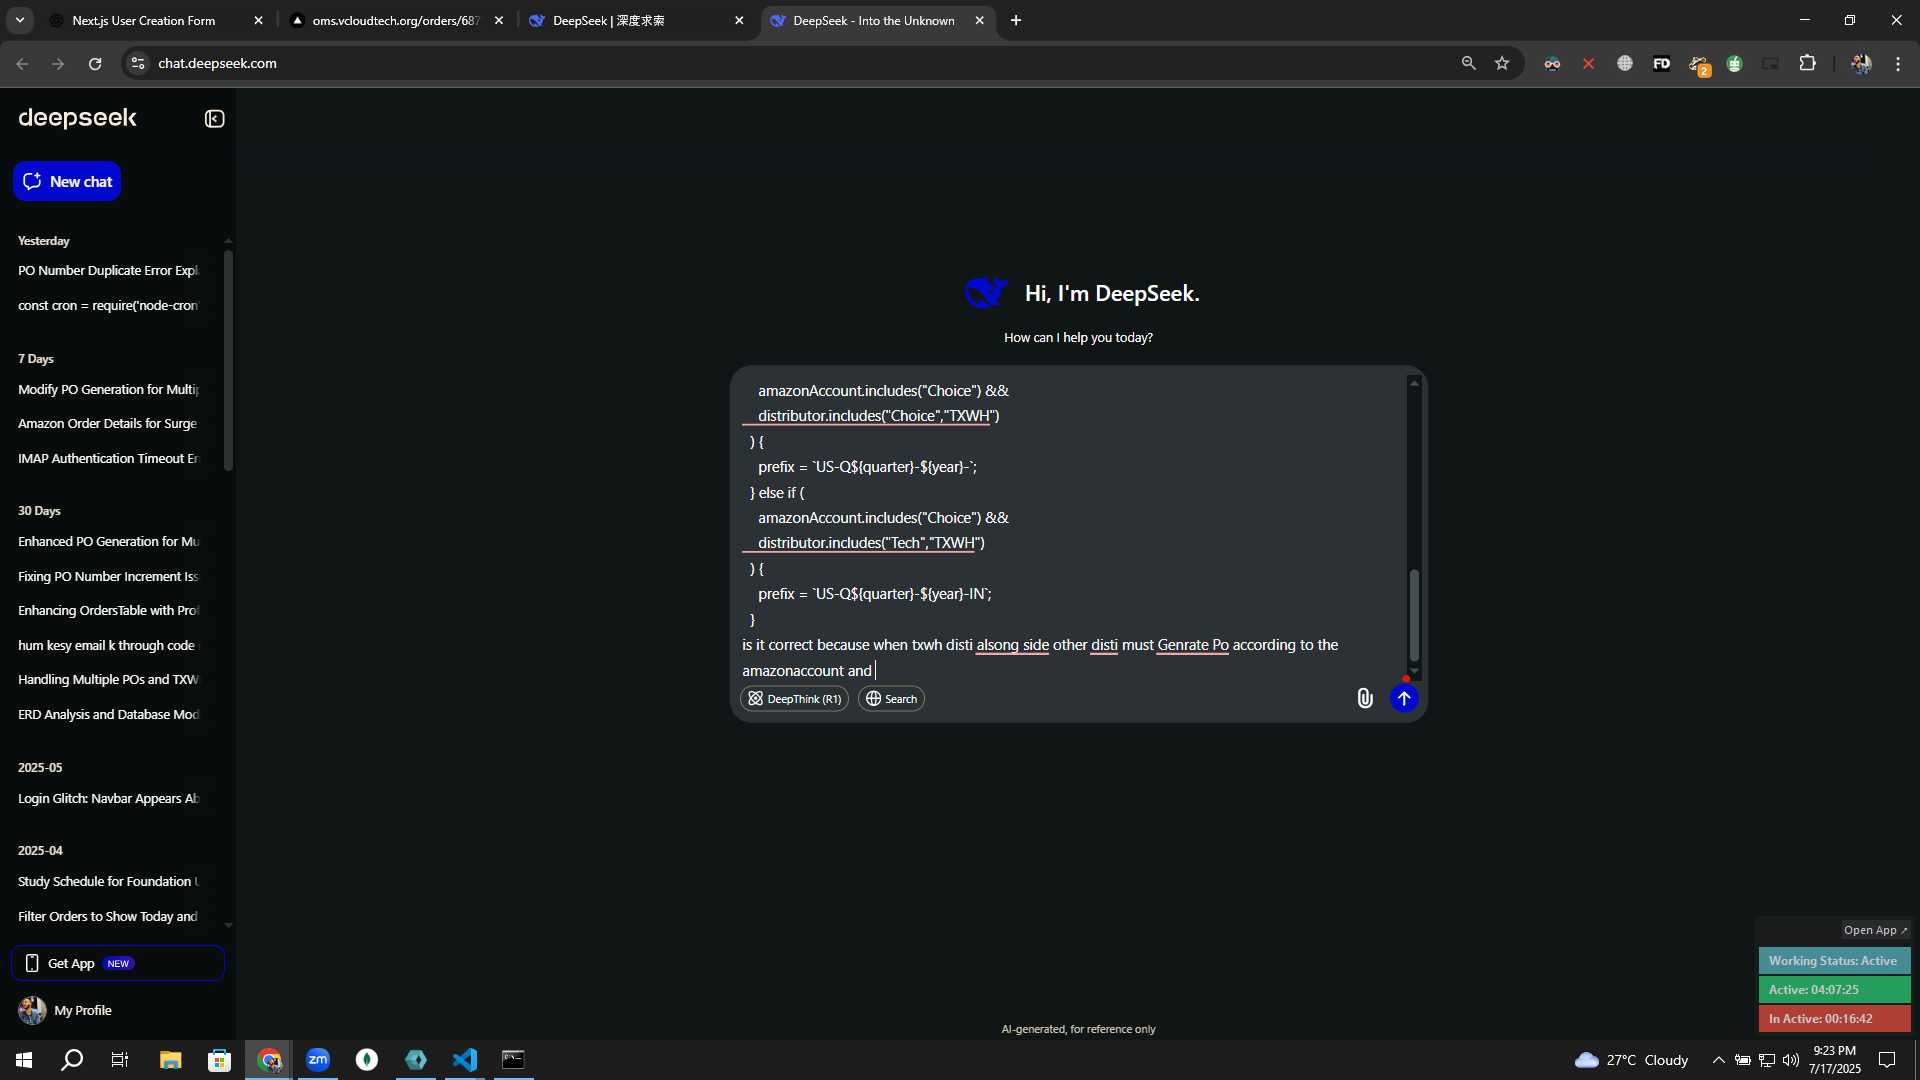Open 'Filter Orders to Show Today' chat
This screenshot has height=1080, width=1920.
pos(108,916)
